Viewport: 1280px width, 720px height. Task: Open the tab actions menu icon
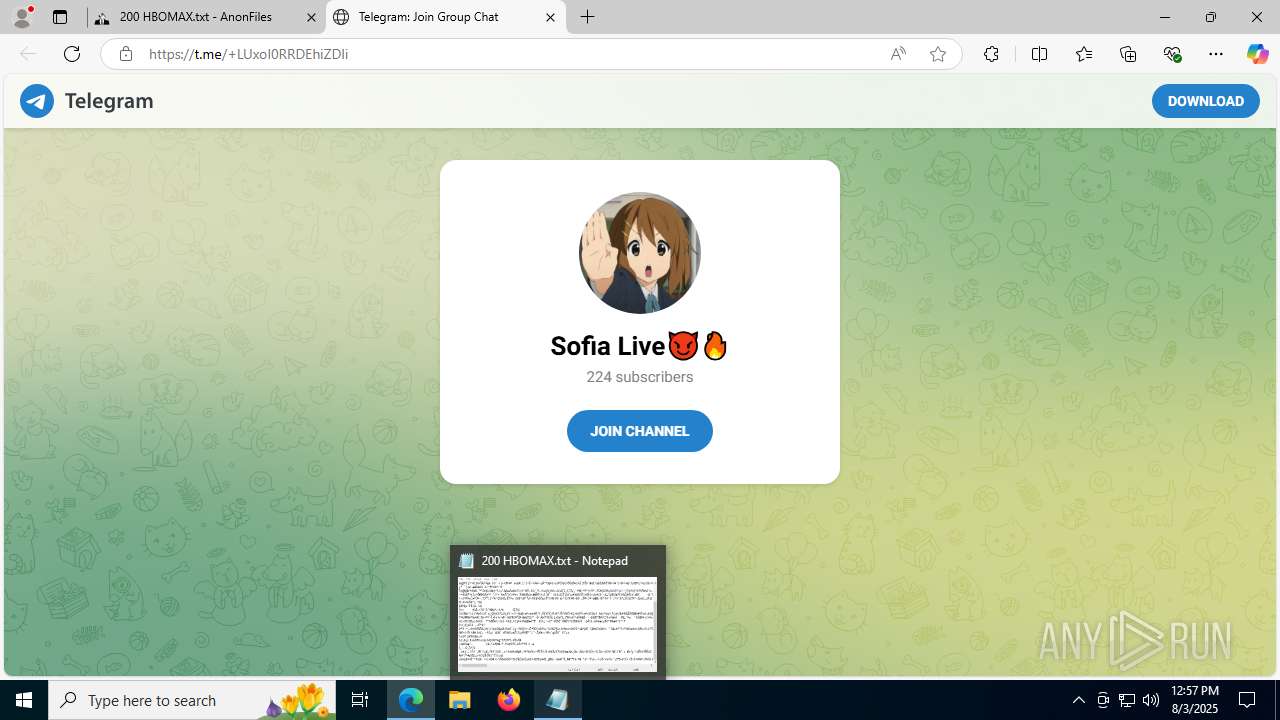(x=60, y=17)
